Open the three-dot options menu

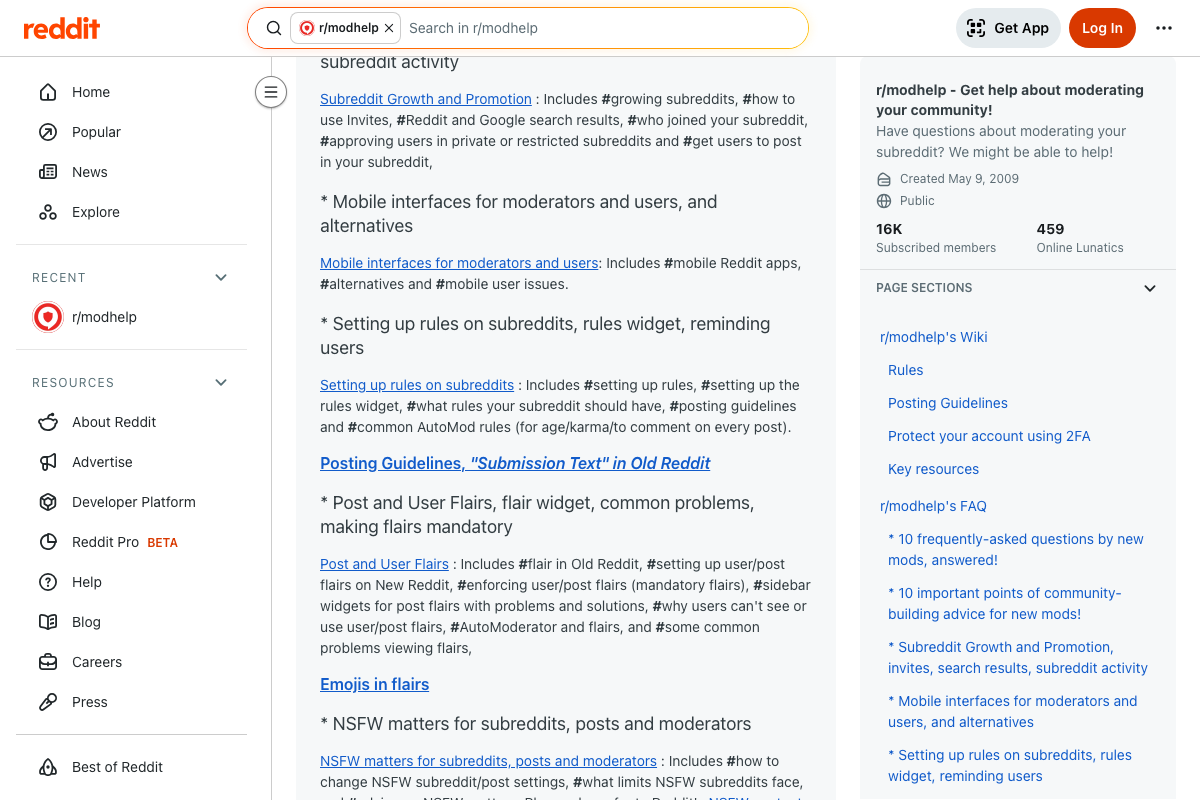click(x=1164, y=28)
